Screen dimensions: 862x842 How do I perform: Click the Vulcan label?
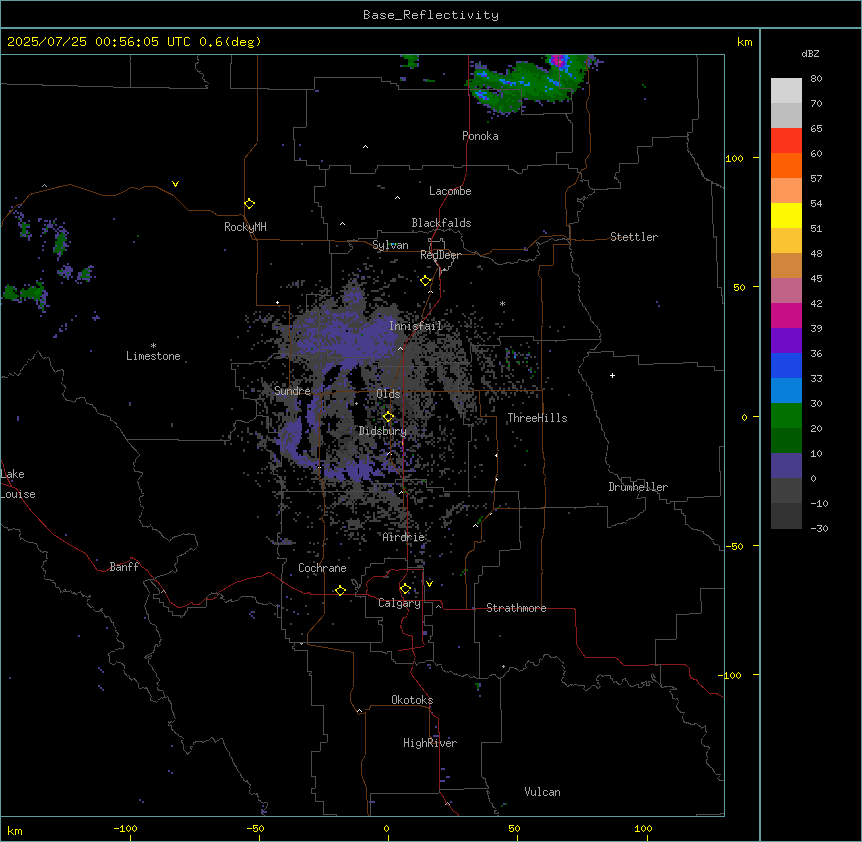point(543,792)
